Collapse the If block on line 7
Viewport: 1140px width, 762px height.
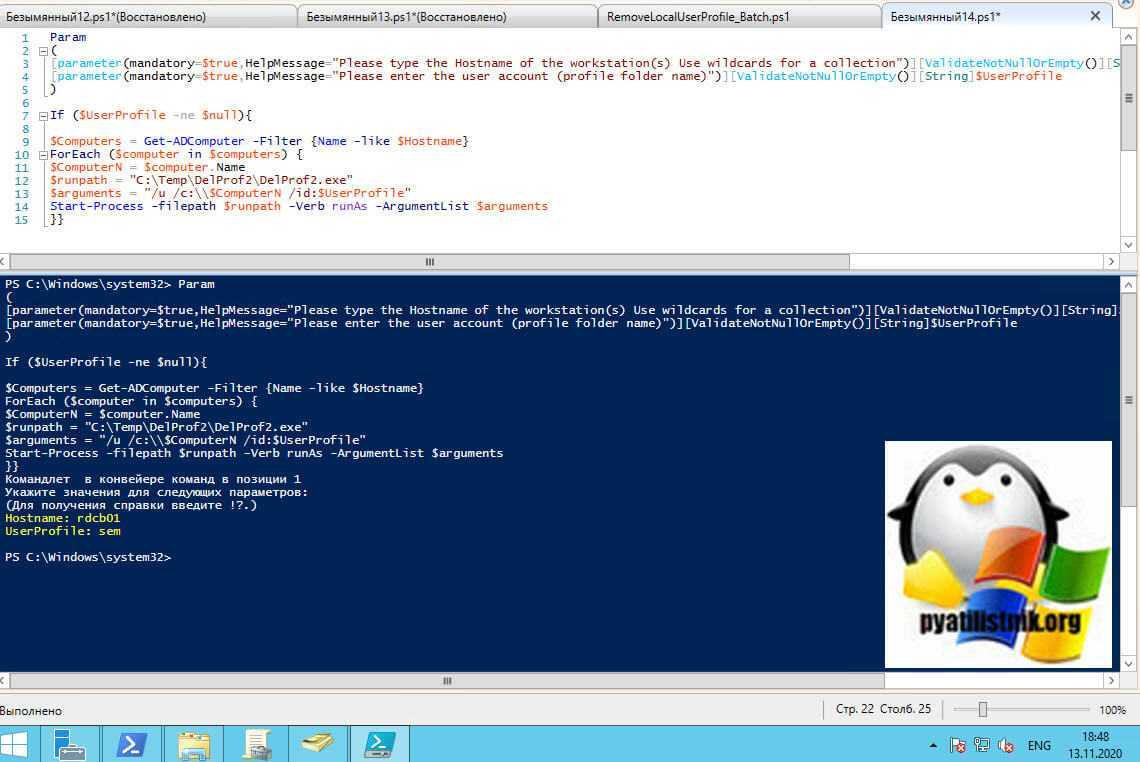coord(41,116)
